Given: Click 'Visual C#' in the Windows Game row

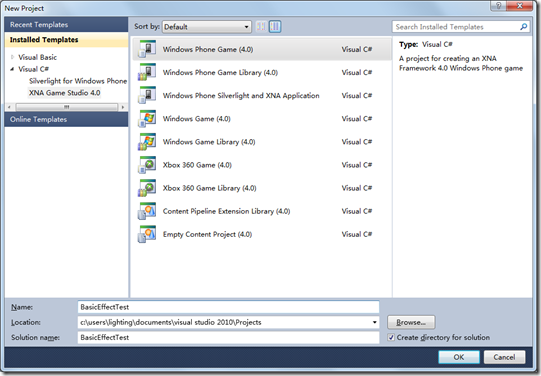Looking at the screenshot, I should (357, 119).
